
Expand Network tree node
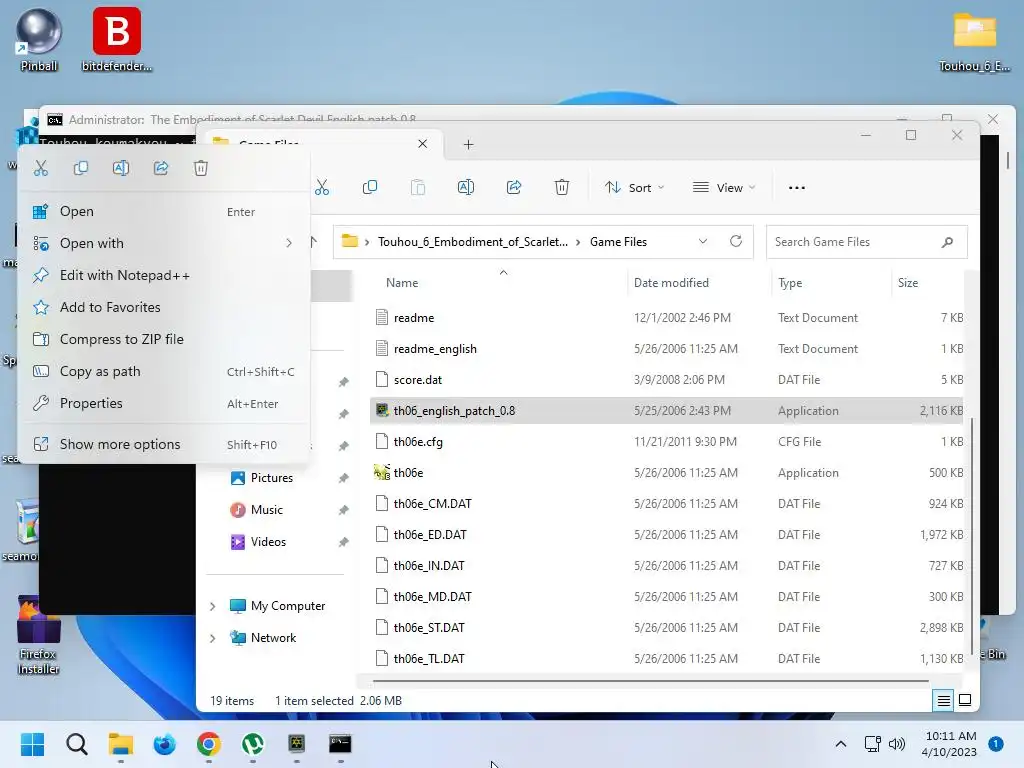tap(212, 639)
